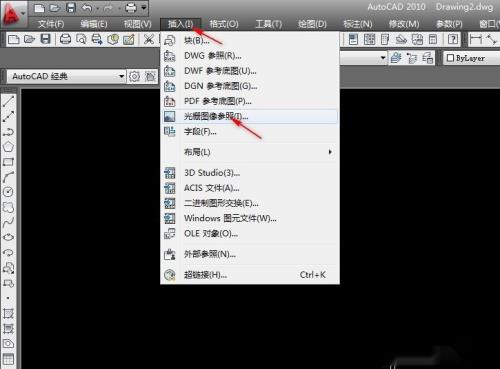500x369 pixels.
Task: Click workspace settings gear icon
Action: [x=134, y=76]
